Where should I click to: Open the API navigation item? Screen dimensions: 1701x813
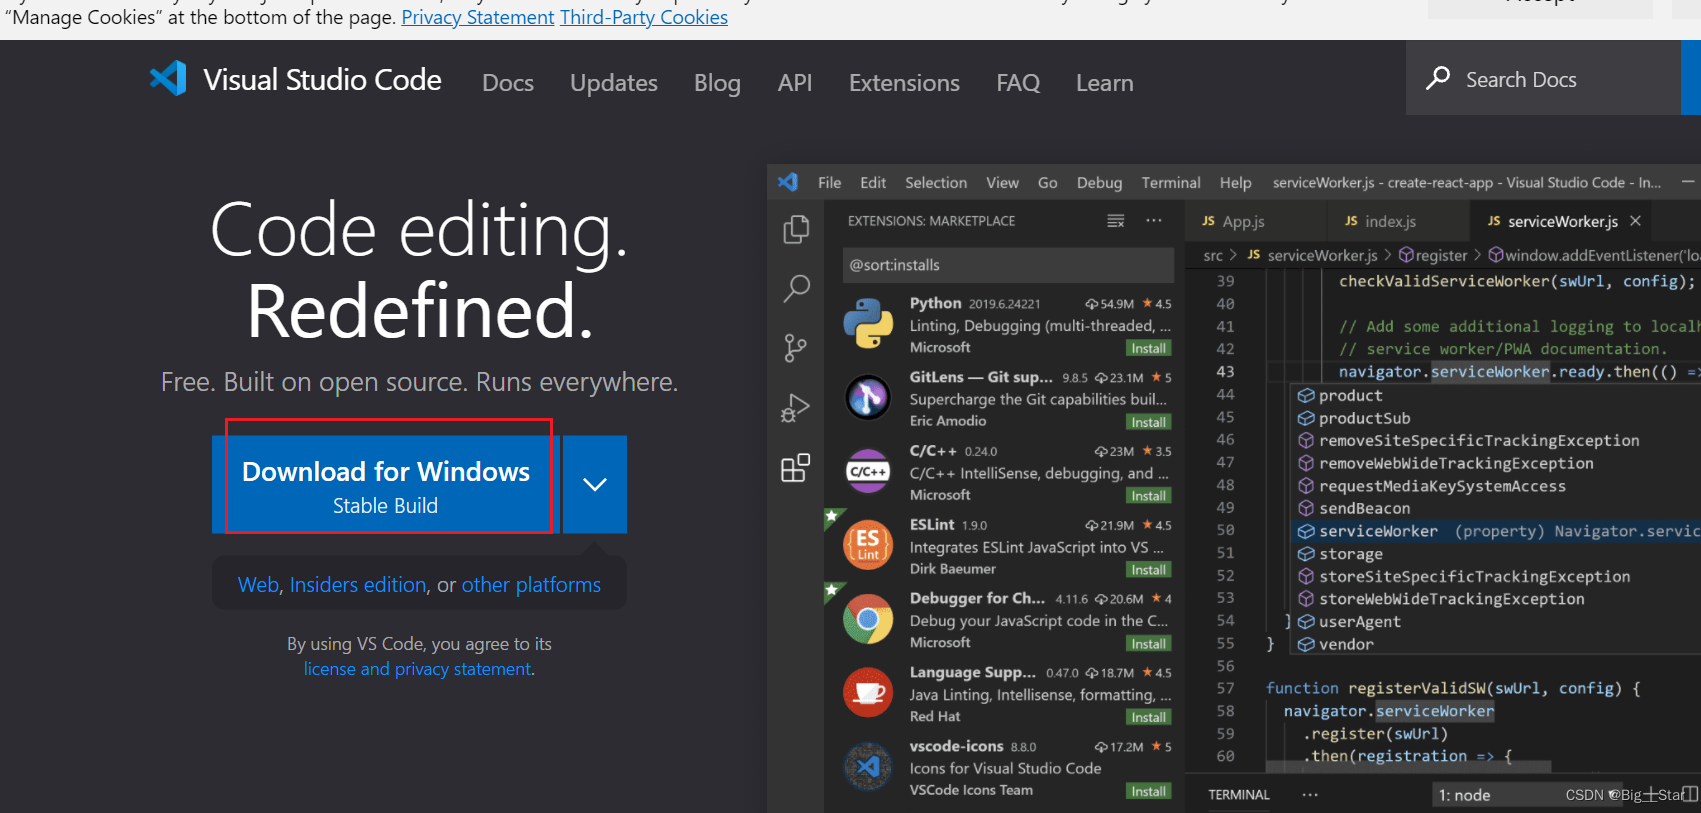pos(795,83)
